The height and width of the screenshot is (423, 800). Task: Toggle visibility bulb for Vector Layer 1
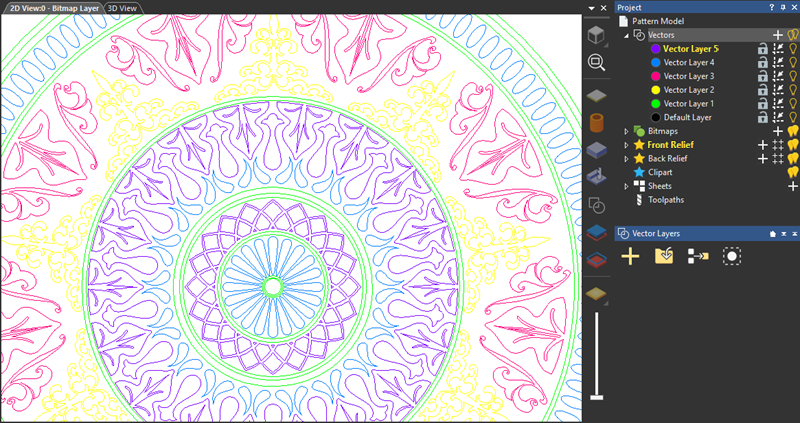click(792, 104)
